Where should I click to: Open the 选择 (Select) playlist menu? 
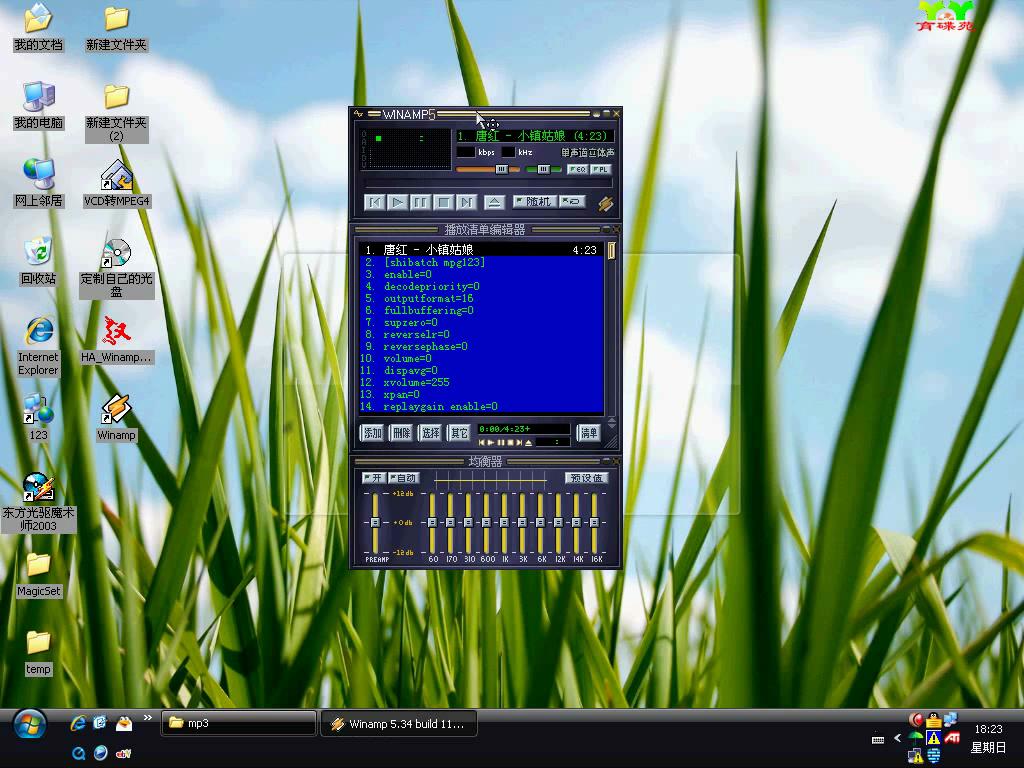[430, 432]
